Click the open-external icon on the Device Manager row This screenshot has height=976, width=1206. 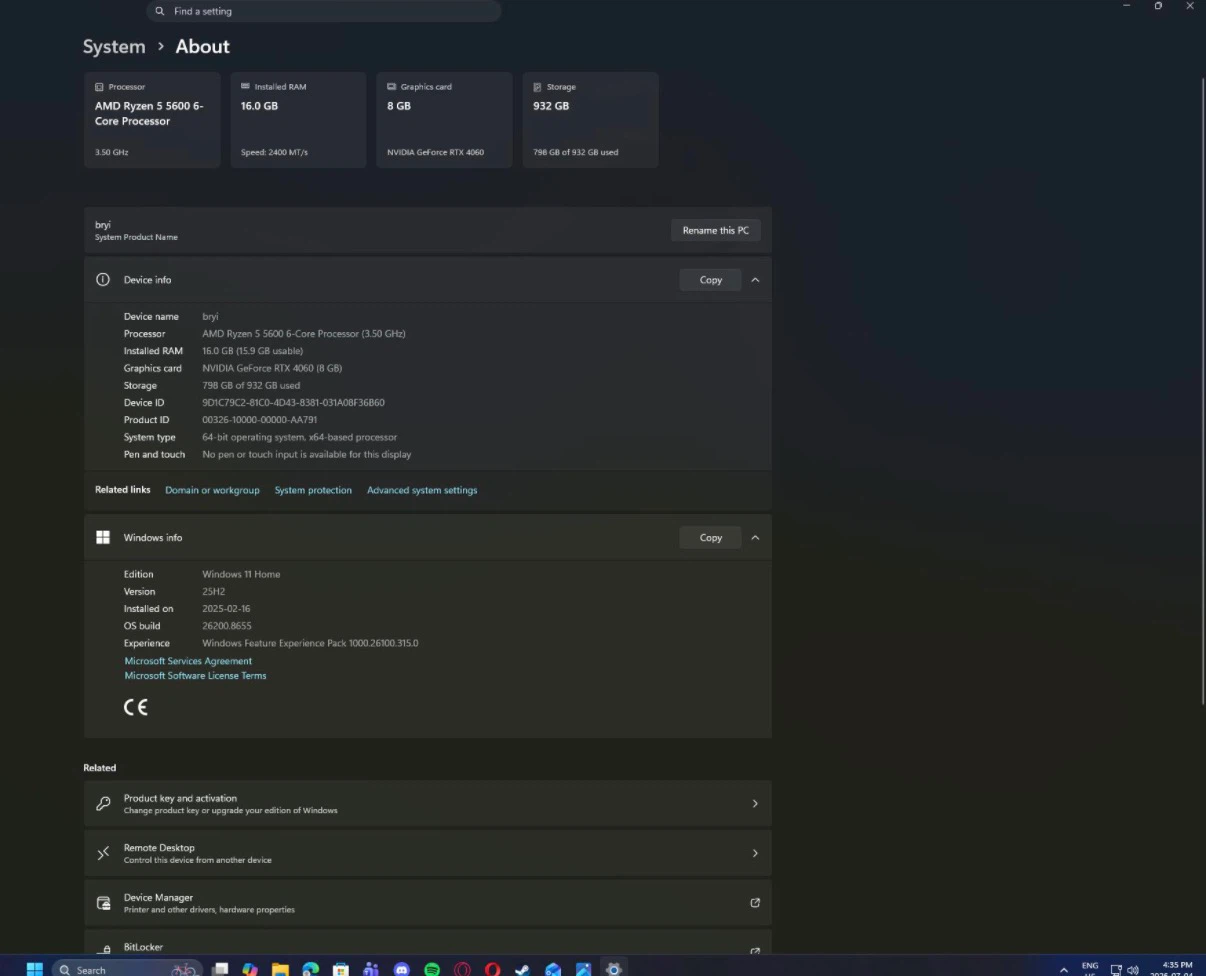[x=755, y=903]
